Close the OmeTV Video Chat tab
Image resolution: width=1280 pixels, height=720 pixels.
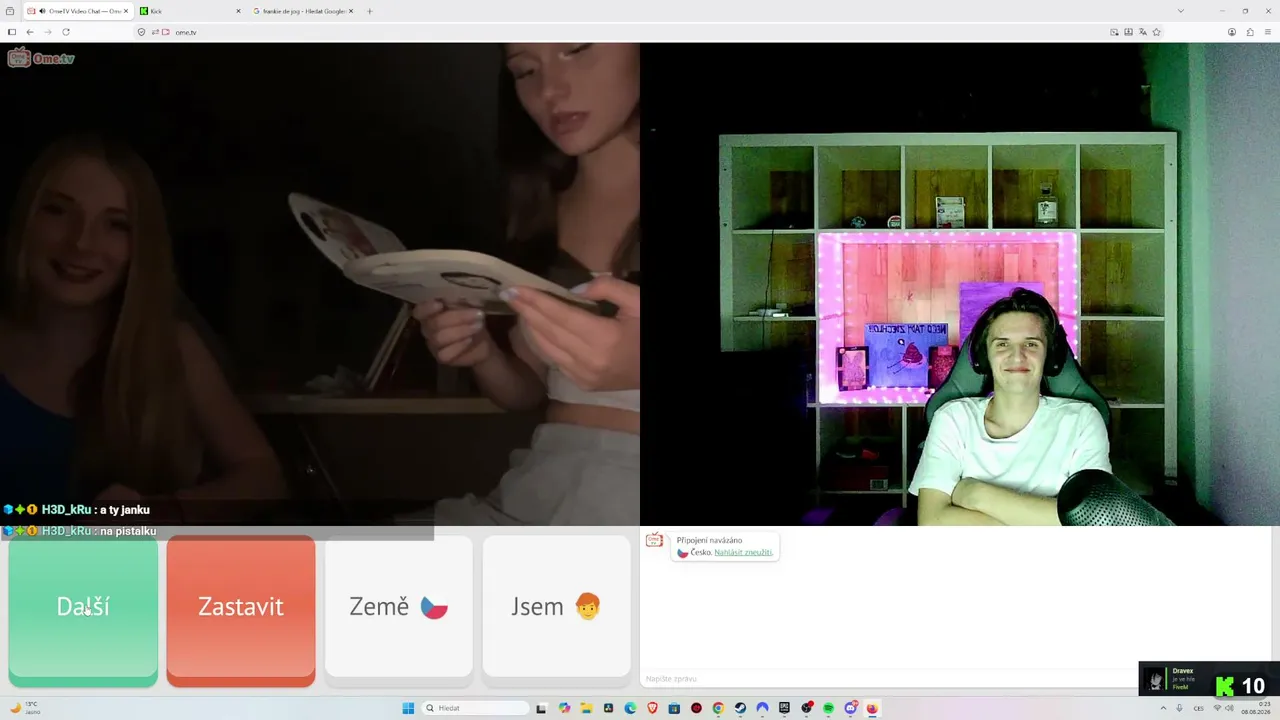coord(126,11)
